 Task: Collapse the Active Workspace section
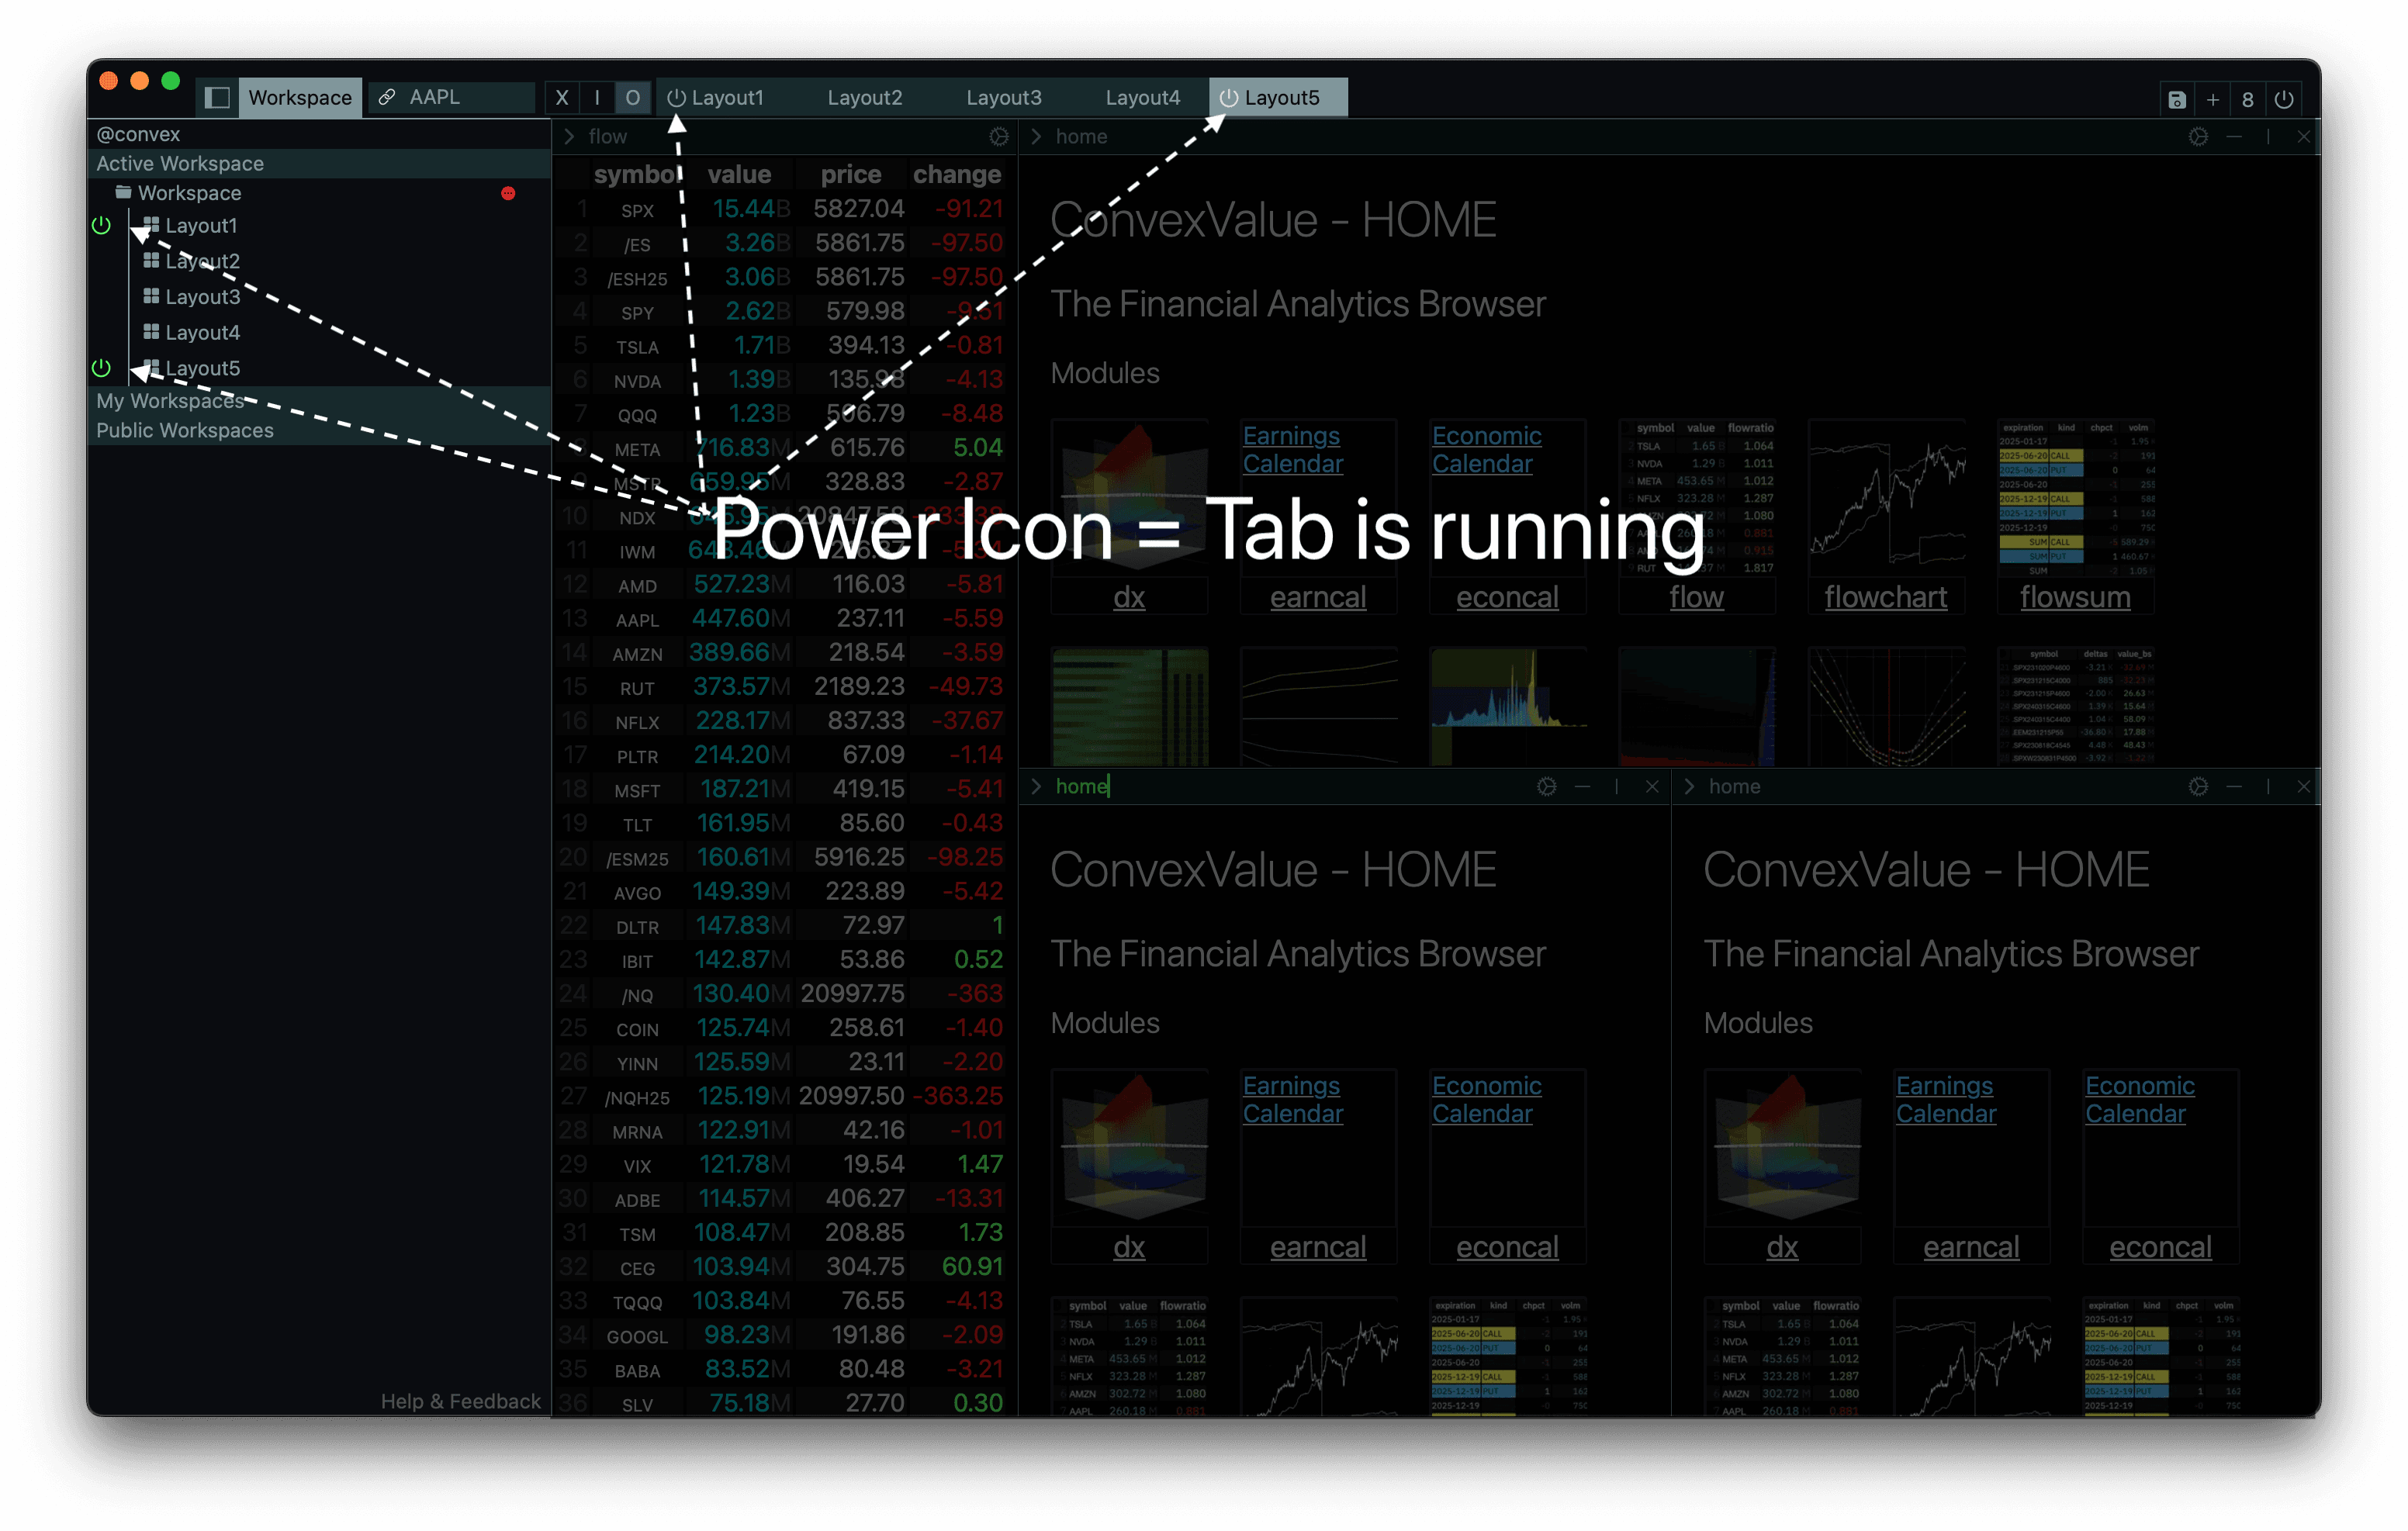point(319,163)
